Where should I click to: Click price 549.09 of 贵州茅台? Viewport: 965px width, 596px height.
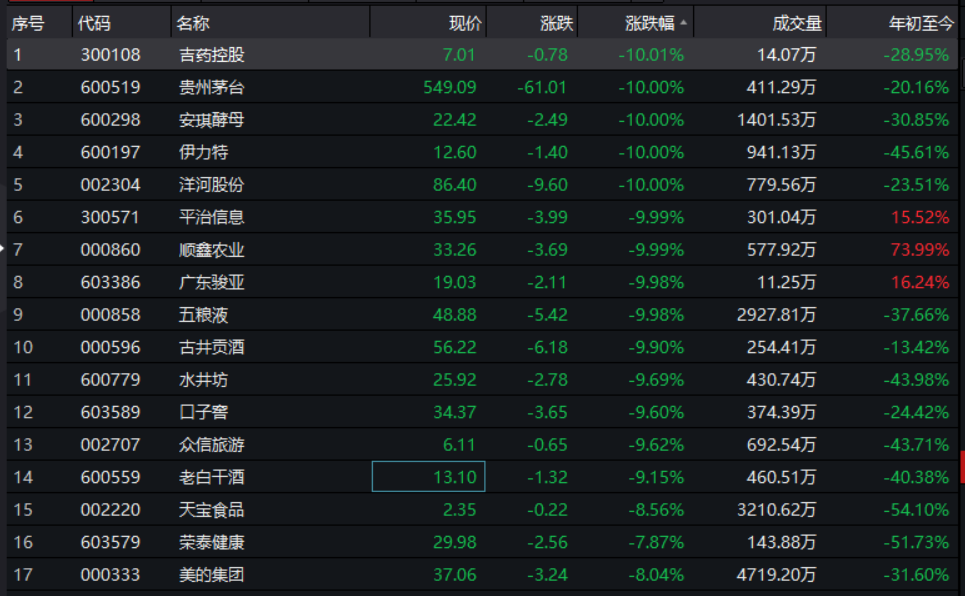coord(450,87)
